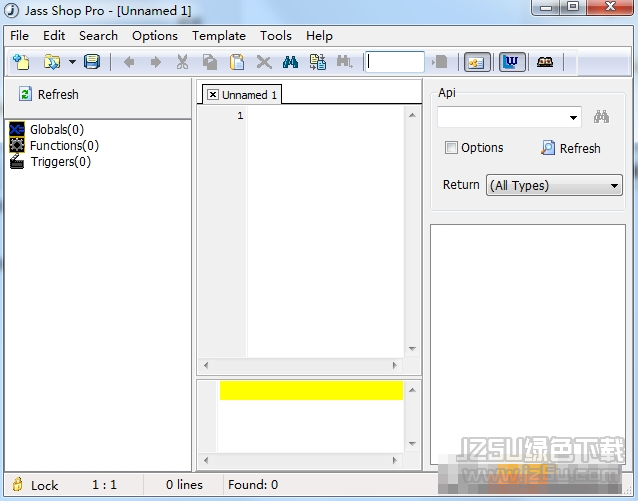Click the editor horizontal scroll-left arrow
This screenshot has height=501, width=638.
(206, 365)
